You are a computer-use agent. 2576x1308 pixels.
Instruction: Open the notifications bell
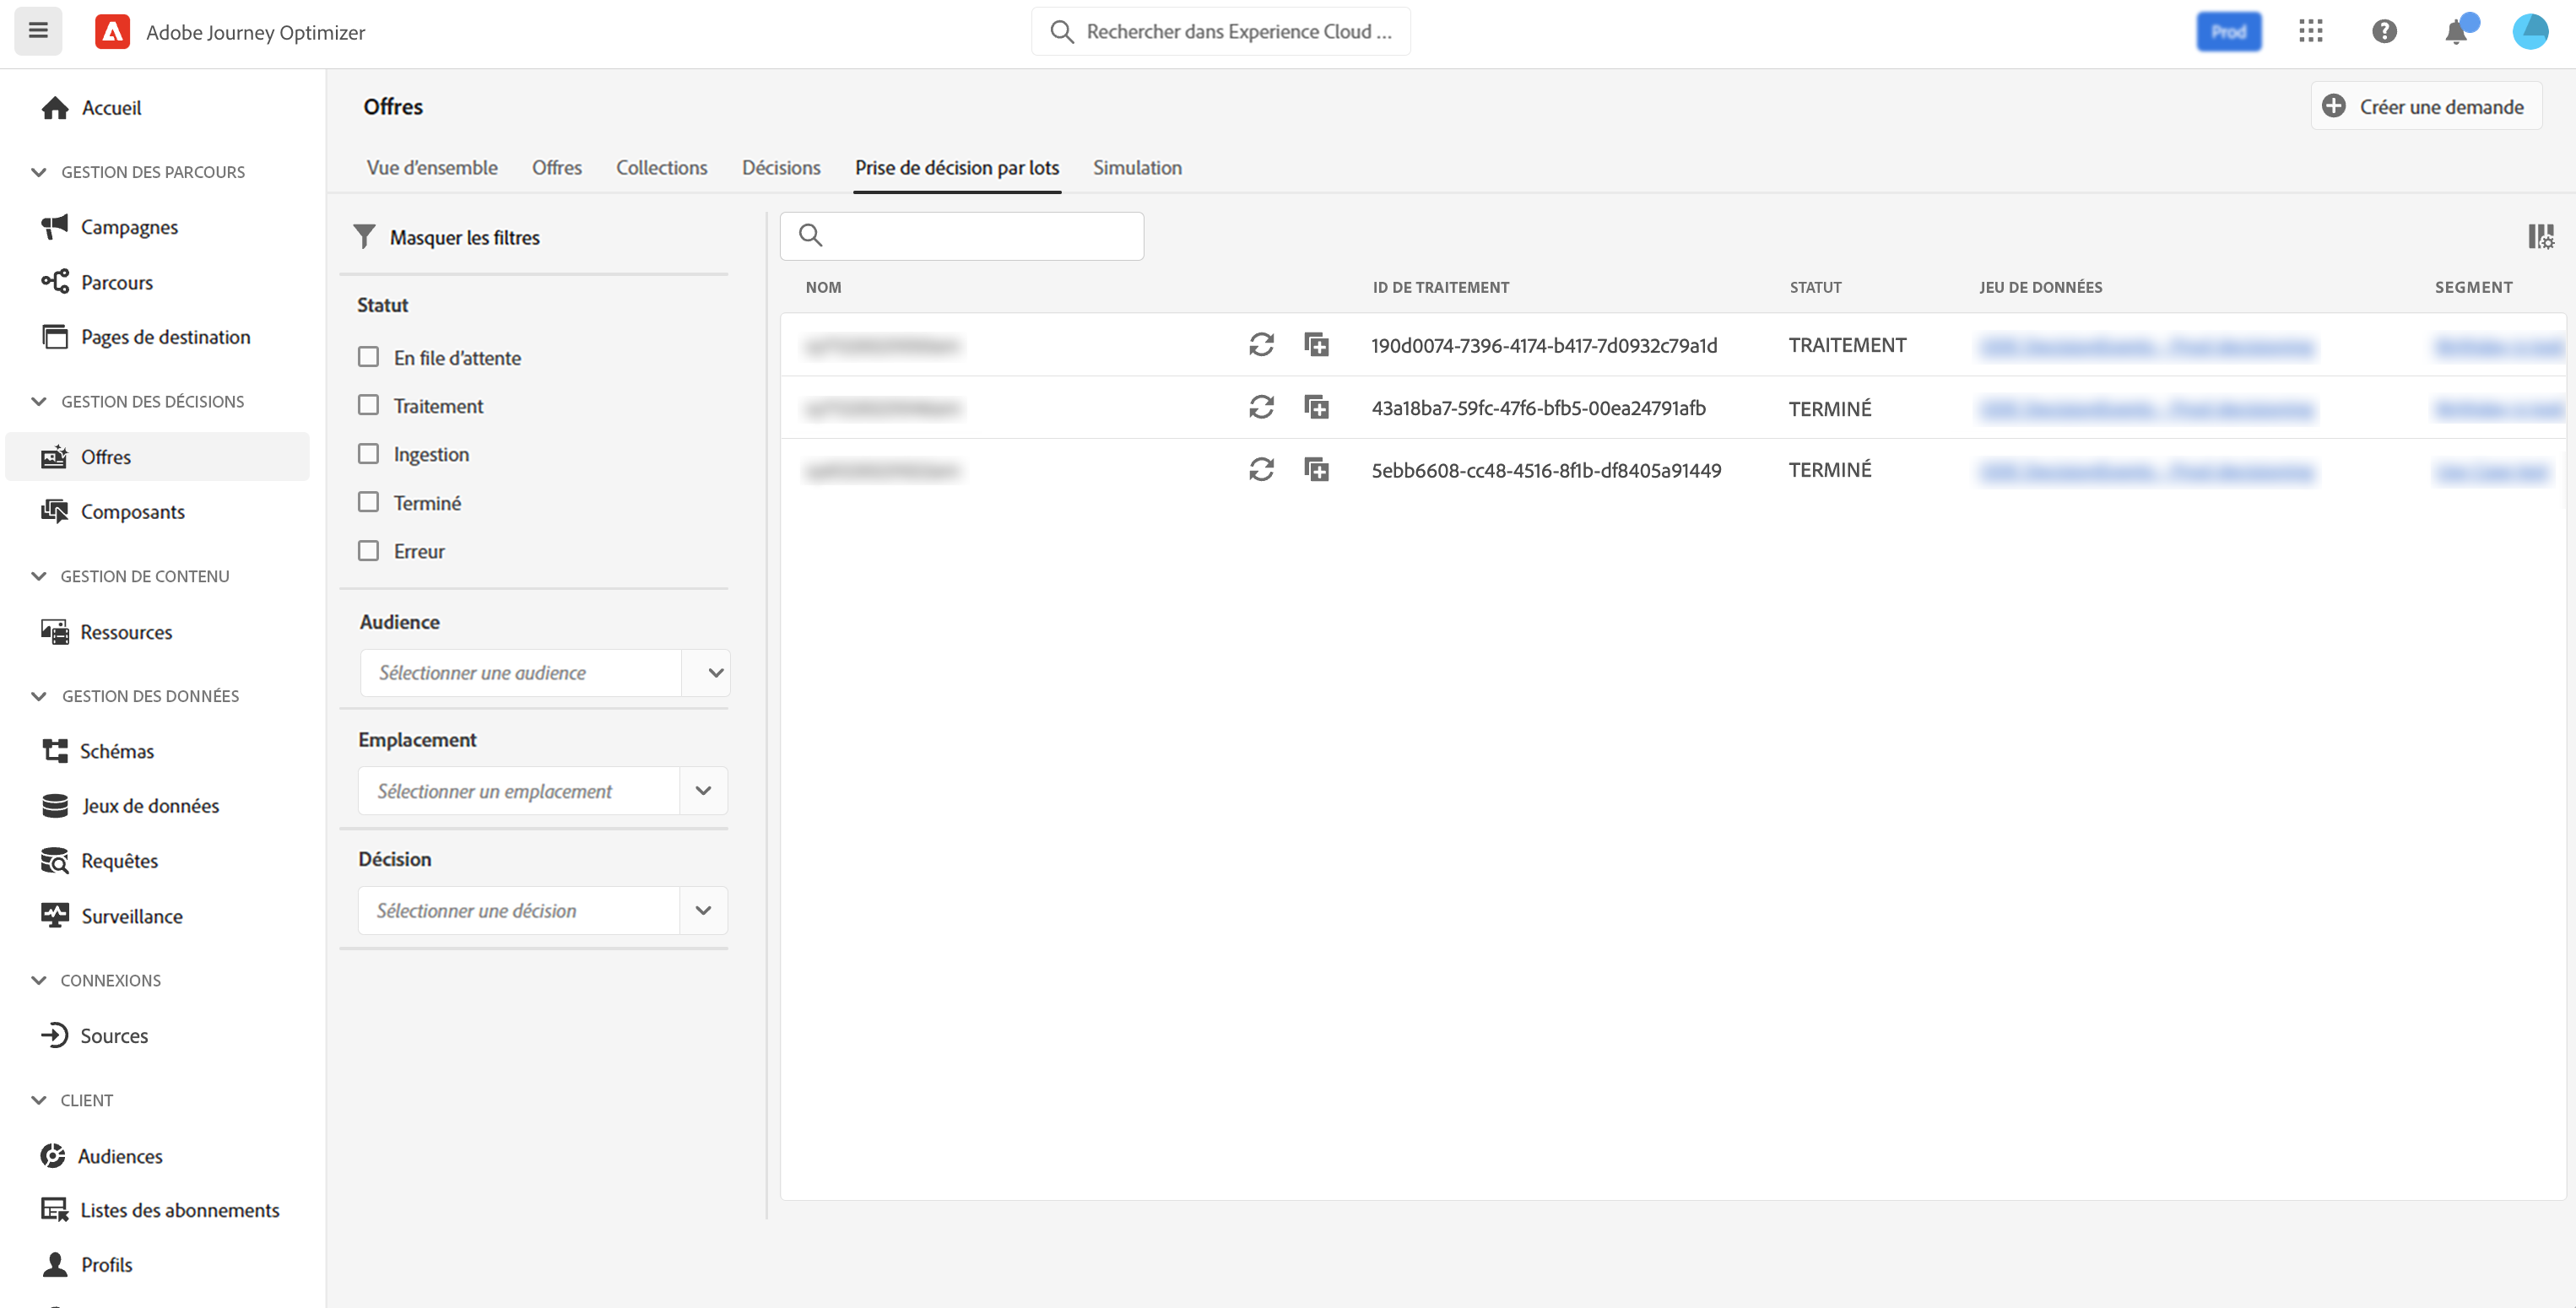[x=2455, y=32]
